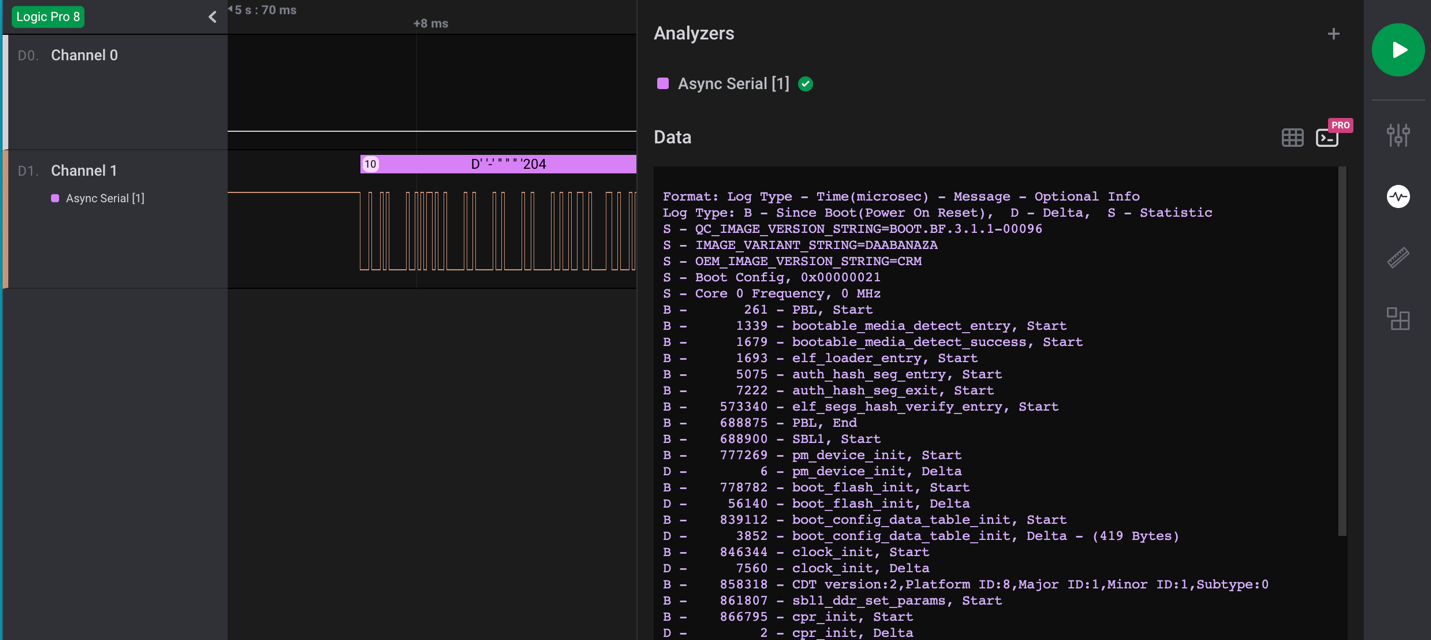The image size is (1431, 640).
Task: Open the Analyzers sidebar panel icon
Action: (x=1397, y=197)
